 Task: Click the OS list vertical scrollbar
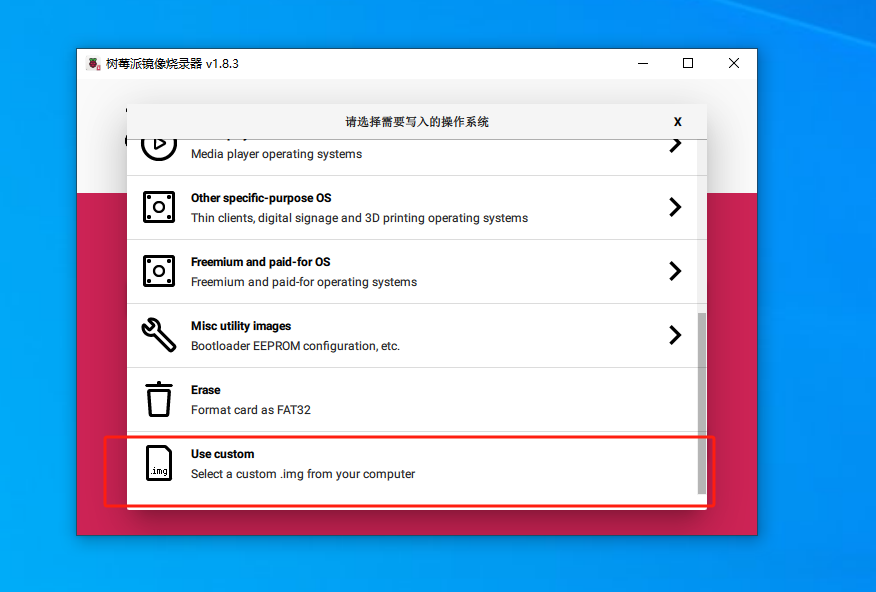701,402
